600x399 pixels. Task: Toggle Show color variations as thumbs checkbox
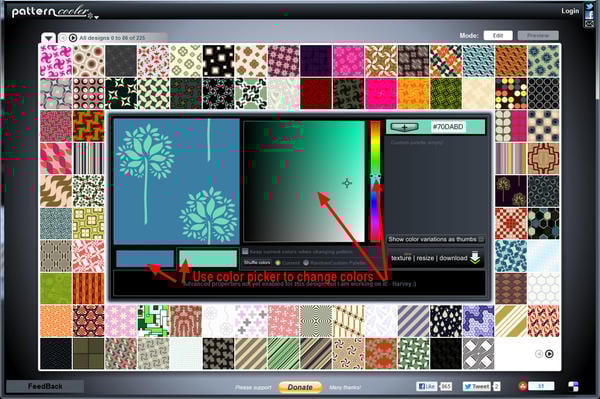481,239
